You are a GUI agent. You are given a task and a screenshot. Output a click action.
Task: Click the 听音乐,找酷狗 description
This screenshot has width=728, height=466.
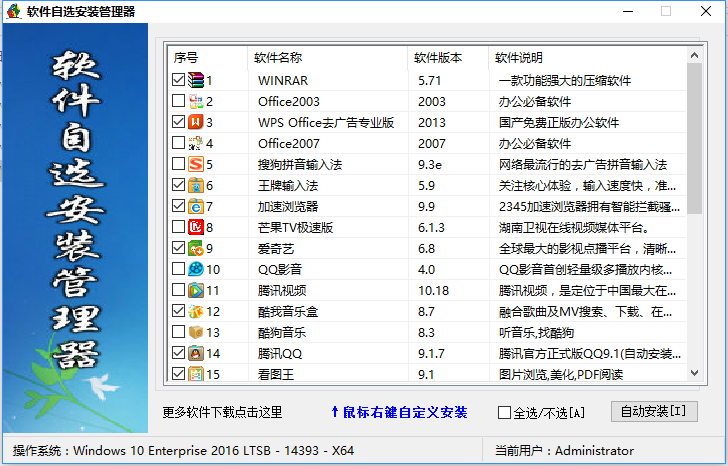tap(536, 333)
